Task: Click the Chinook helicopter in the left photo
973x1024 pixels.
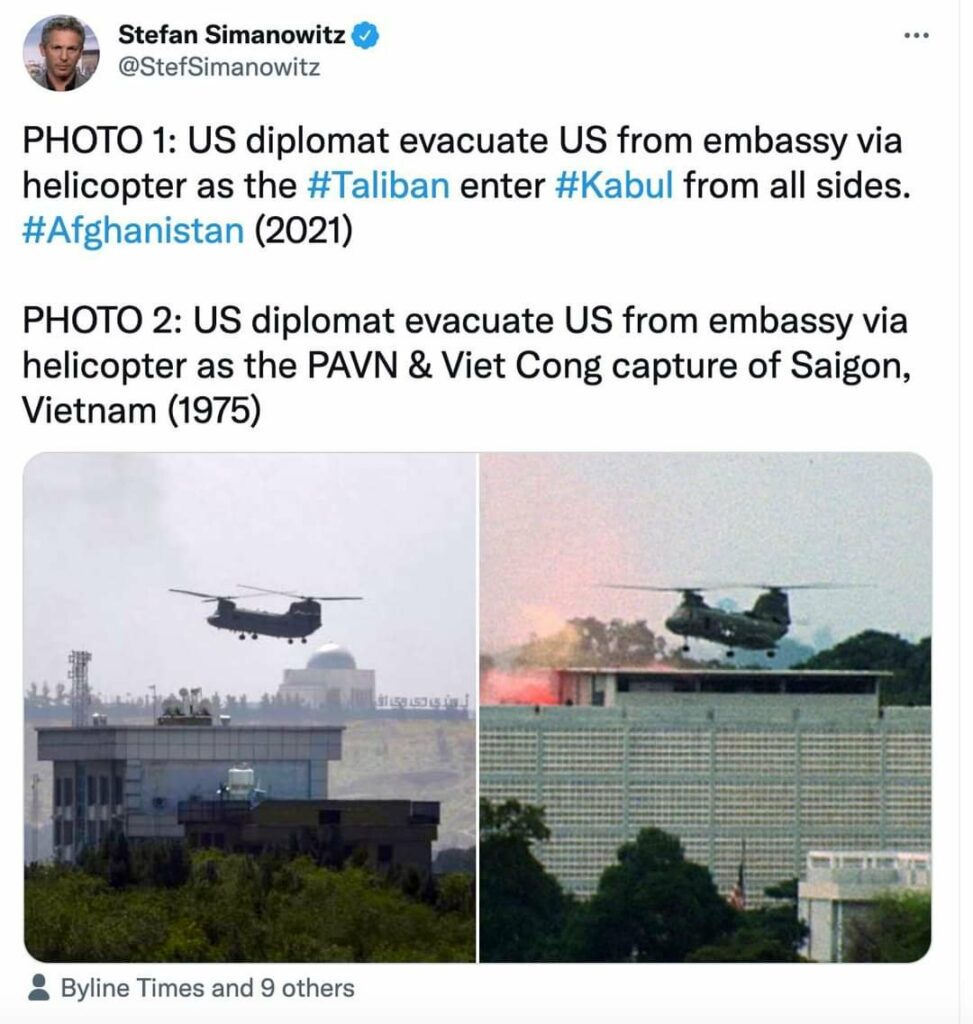Action: 266,613
